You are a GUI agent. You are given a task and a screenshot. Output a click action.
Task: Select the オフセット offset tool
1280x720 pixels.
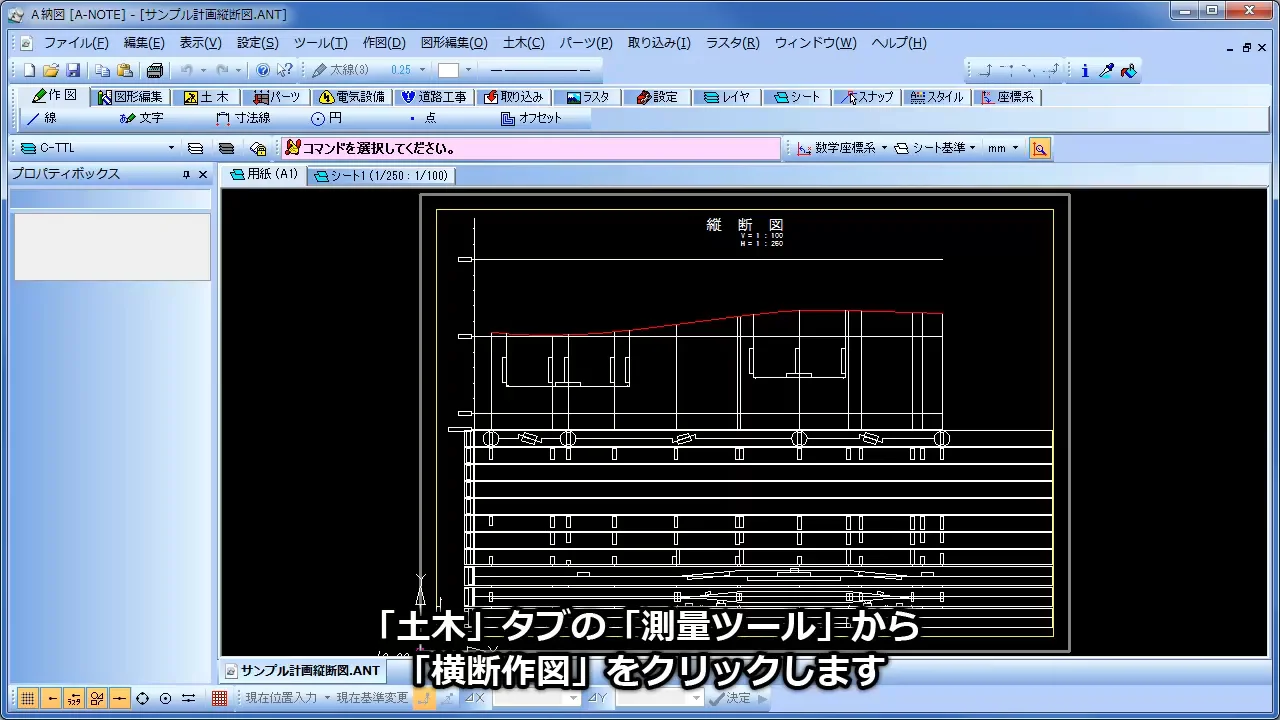[x=532, y=118]
